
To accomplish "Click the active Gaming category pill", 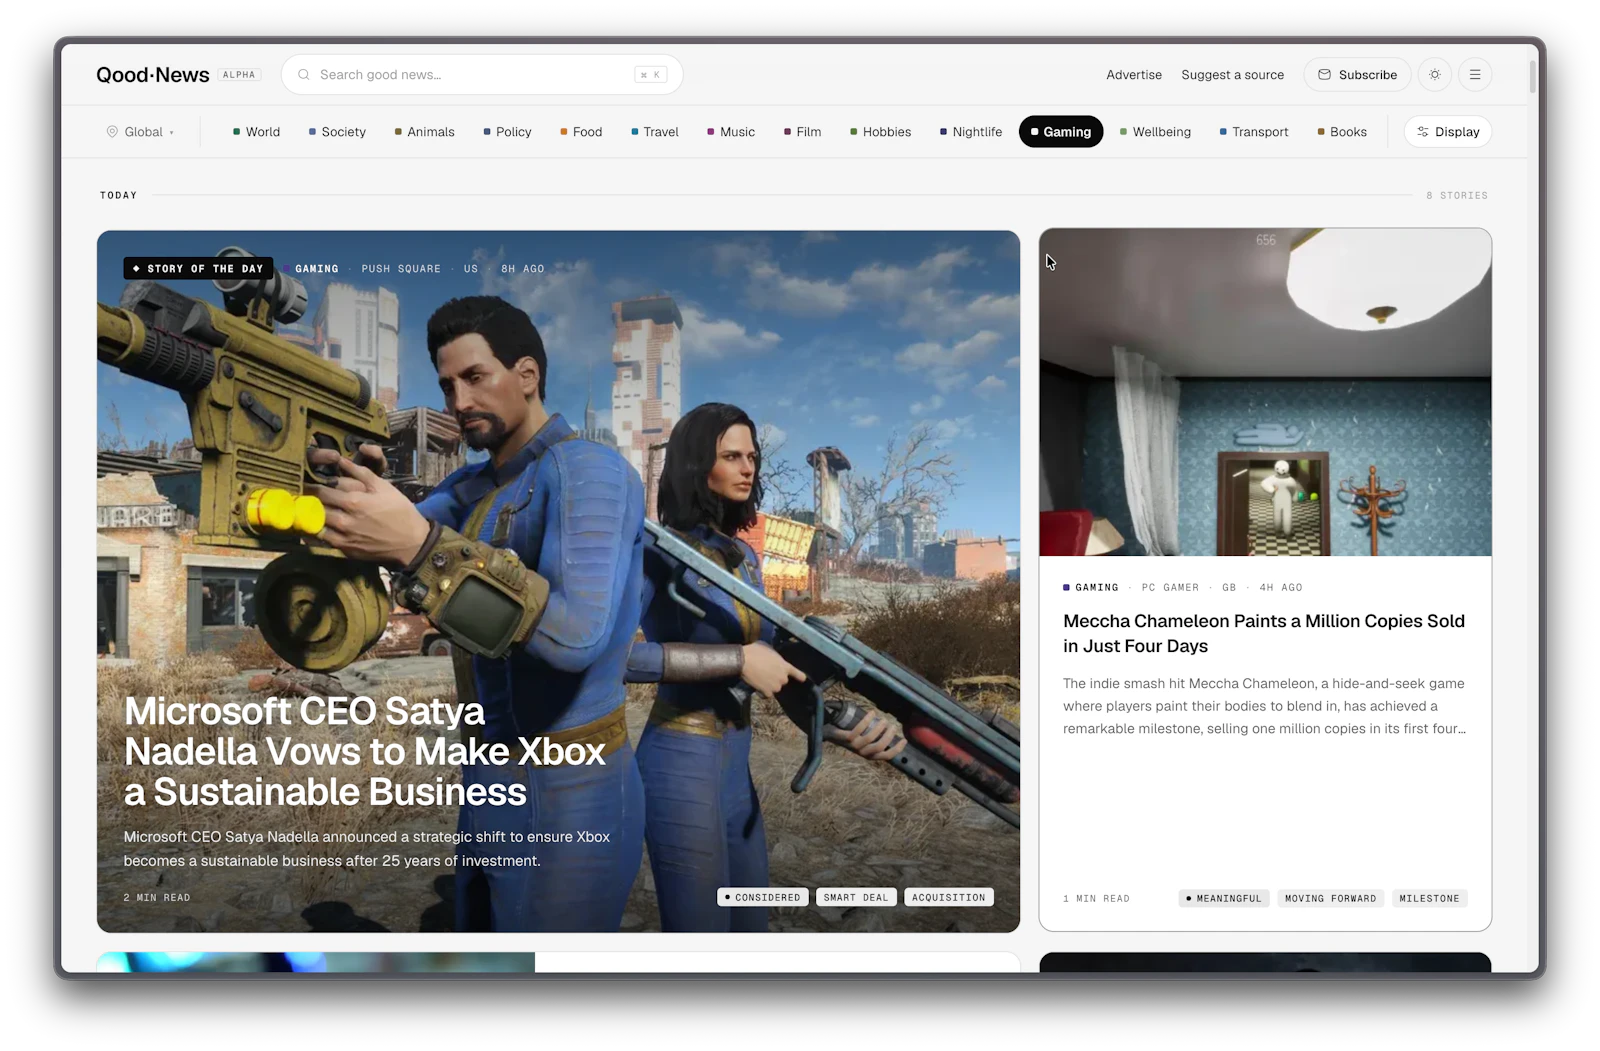I will coord(1061,132).
